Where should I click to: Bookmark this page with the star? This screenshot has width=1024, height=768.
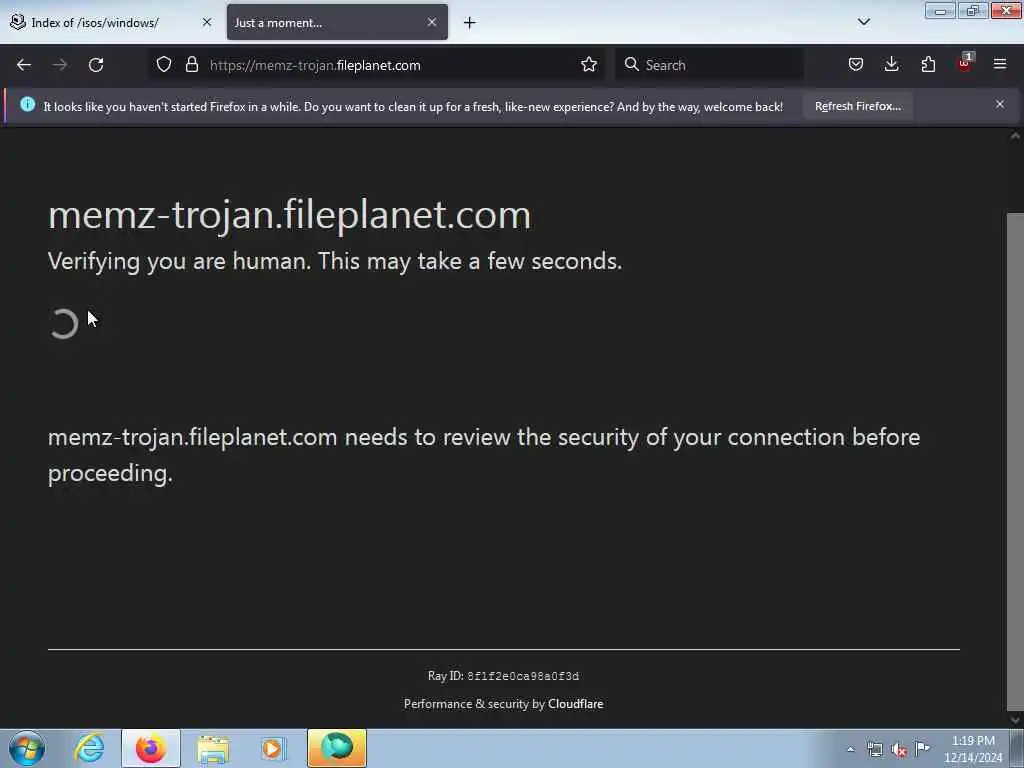tap(588, 65)
